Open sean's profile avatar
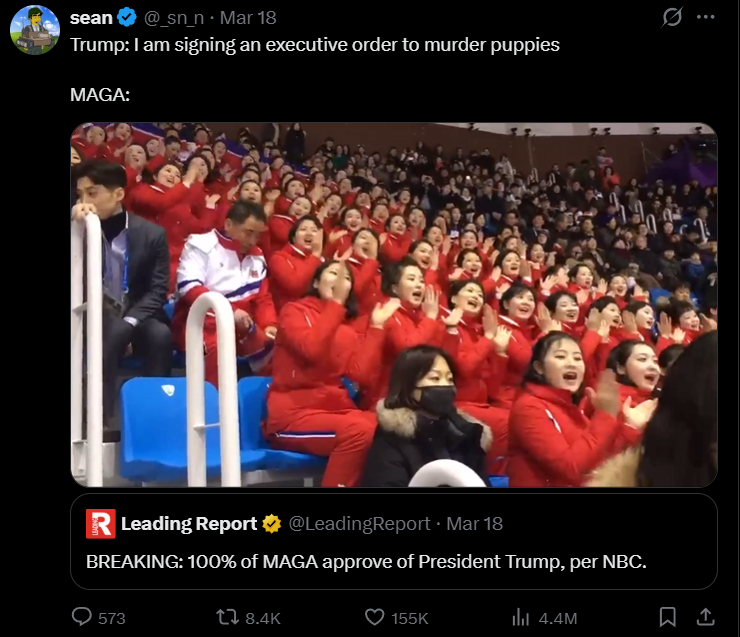This screenshot has width=740, height=637. [x=35, y=30]
